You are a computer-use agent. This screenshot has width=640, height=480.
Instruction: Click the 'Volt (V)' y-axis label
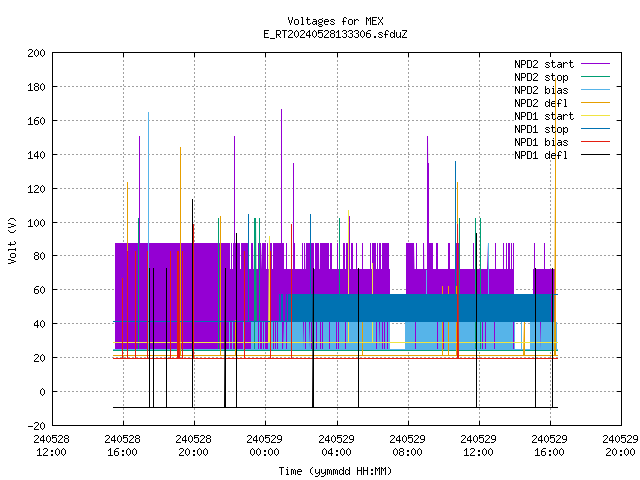click(12, 241)
